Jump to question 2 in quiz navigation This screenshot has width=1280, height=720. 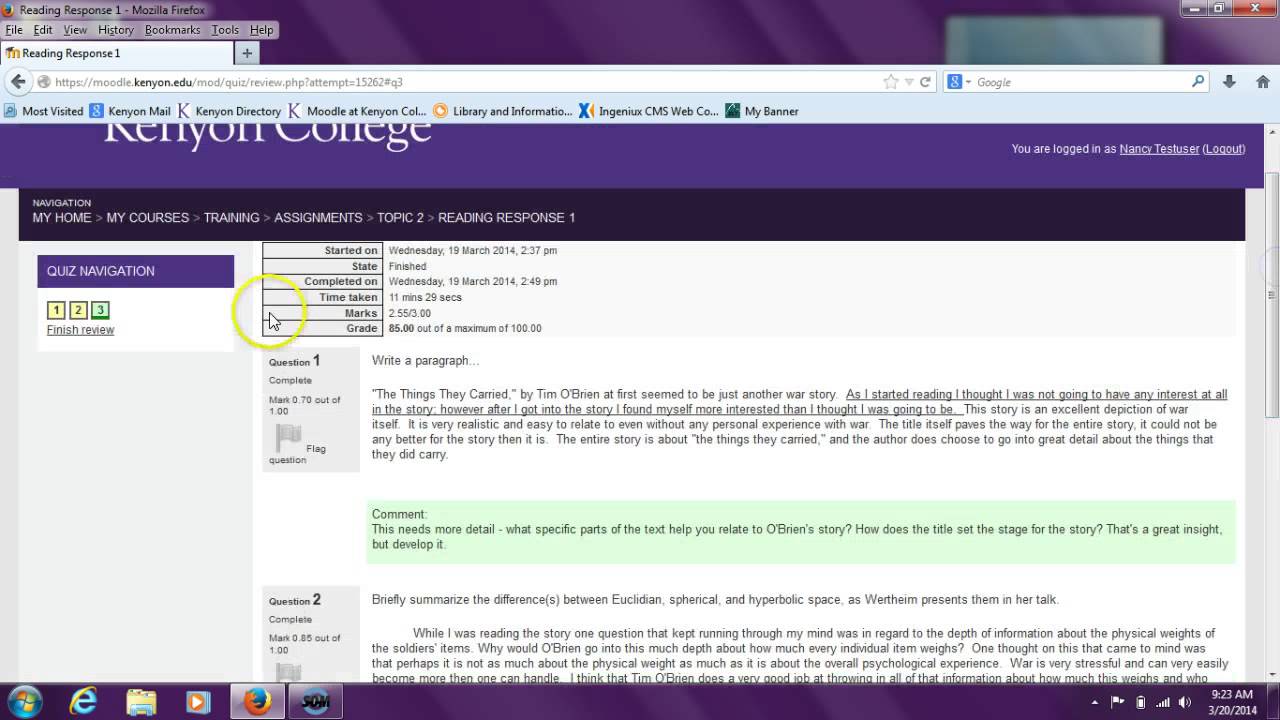click(78, 310)
